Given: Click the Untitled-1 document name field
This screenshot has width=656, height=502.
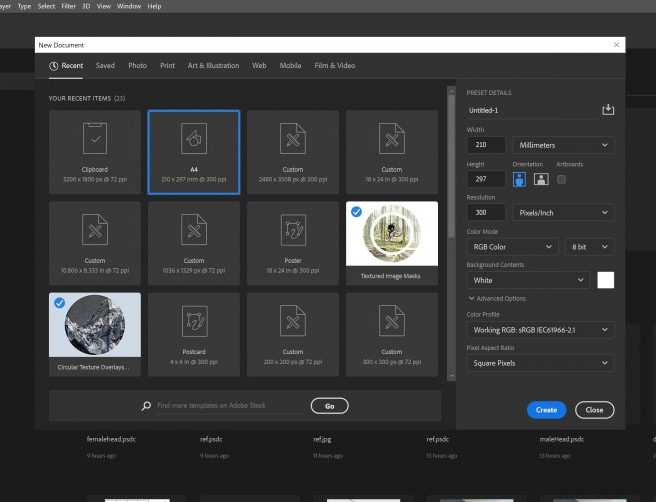Looking at the screenshot, I should tap(533, 110).
